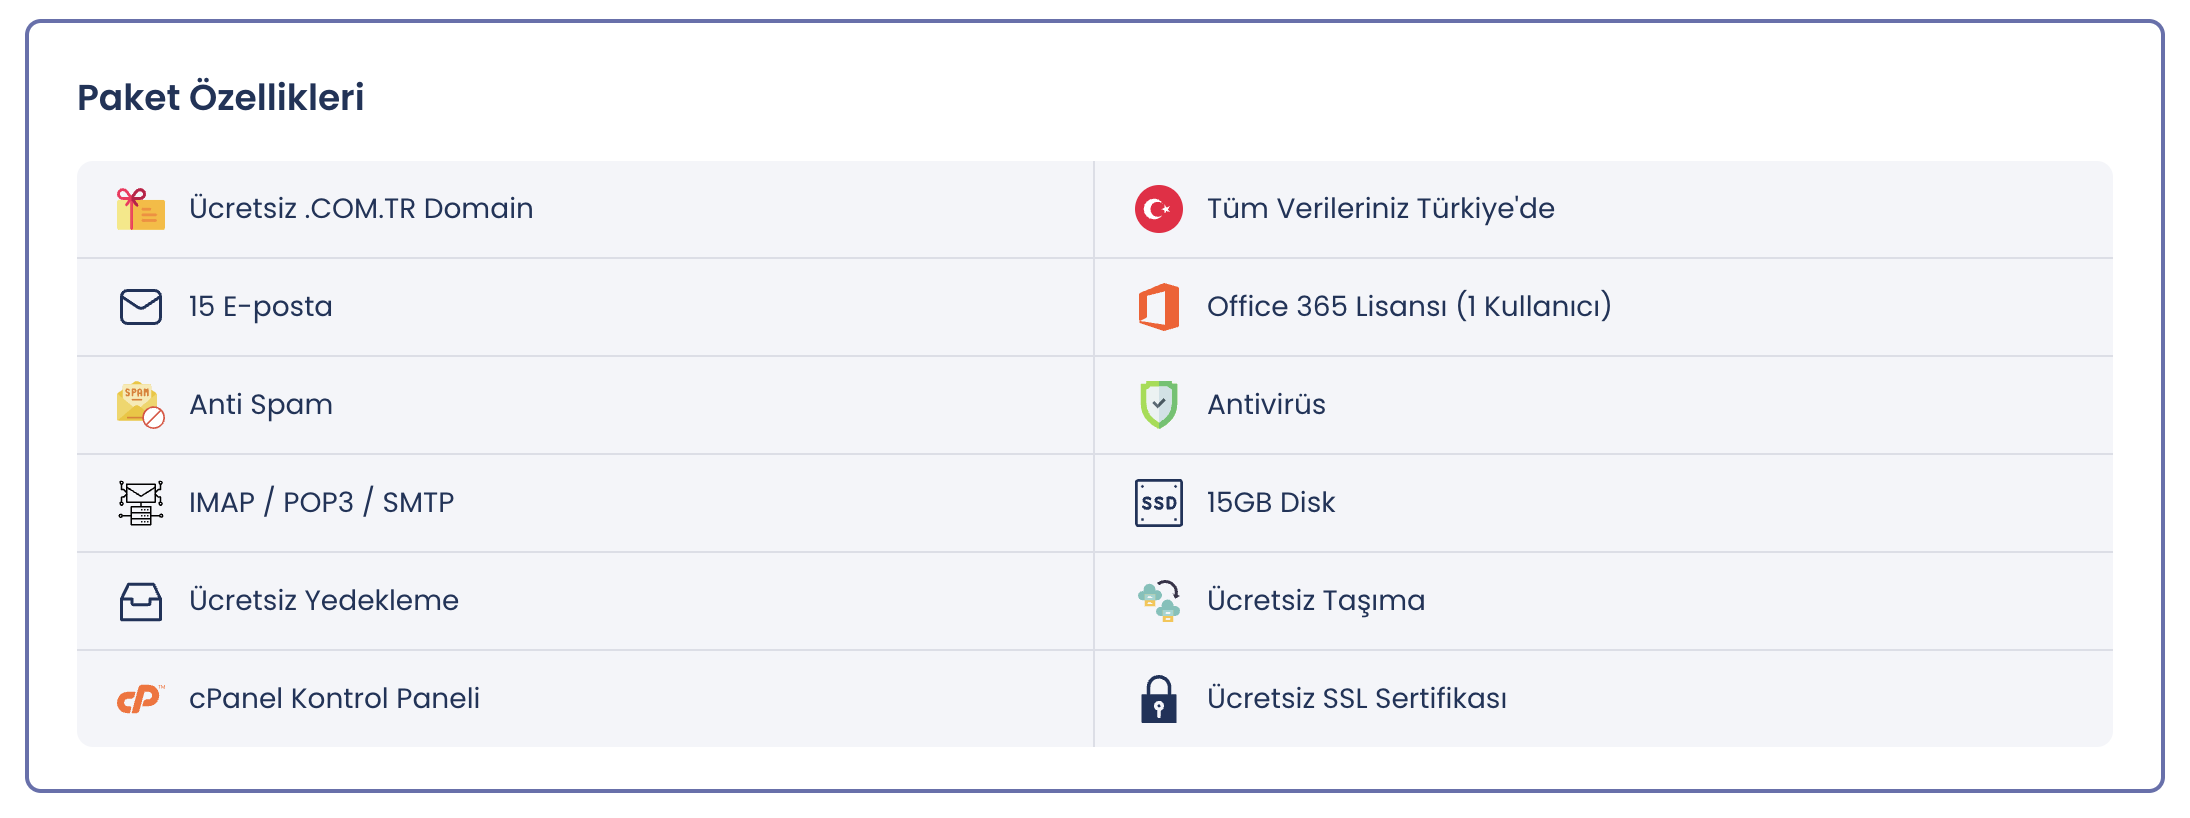Screen dimensions: 2190x818
Task: Click the IMAP mail server icon
Action: 141,503
